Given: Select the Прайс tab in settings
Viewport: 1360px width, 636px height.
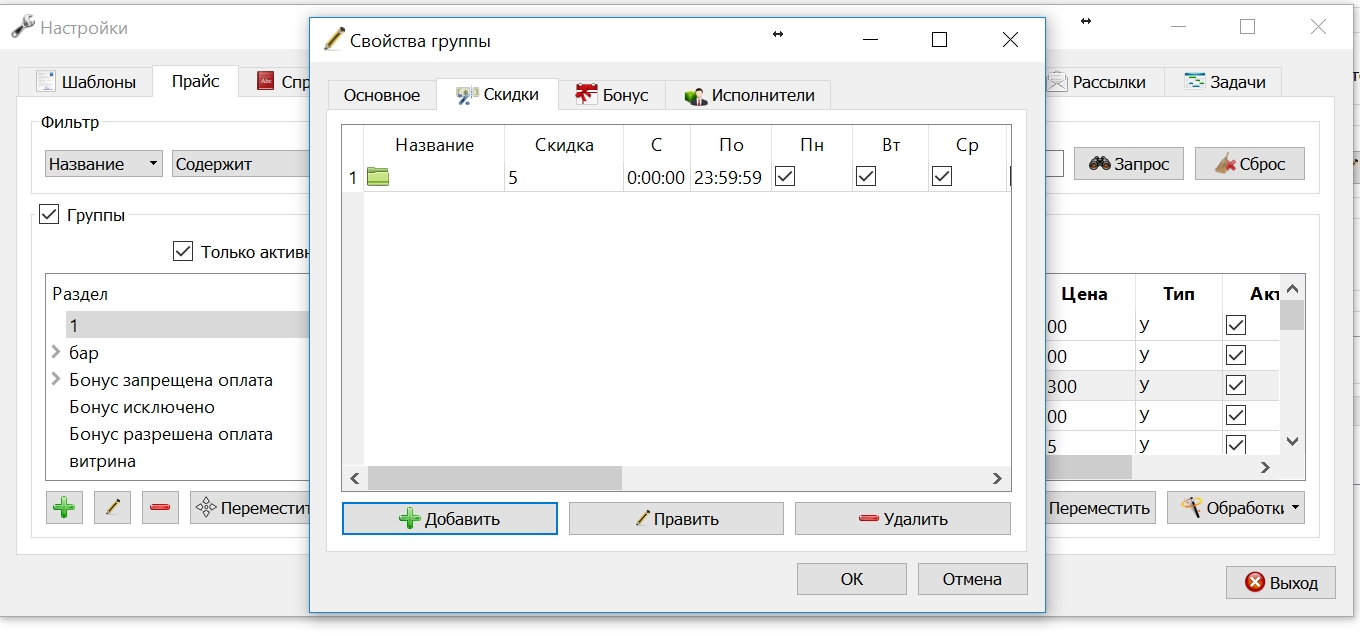Looking at the screenshot, I should pyautogui.click(x=195, y=81).
